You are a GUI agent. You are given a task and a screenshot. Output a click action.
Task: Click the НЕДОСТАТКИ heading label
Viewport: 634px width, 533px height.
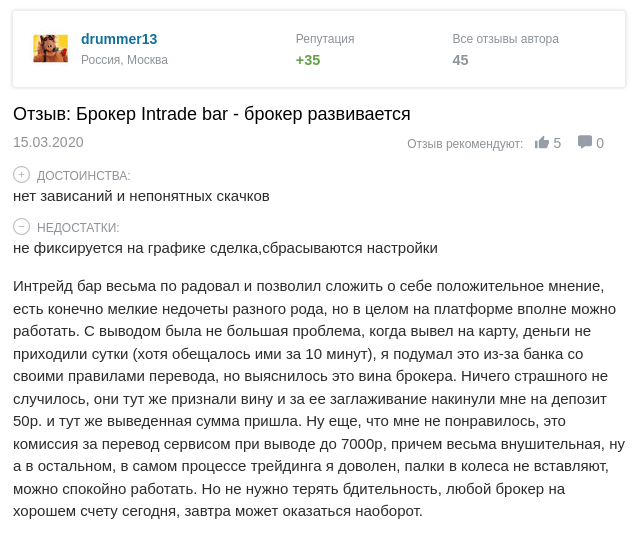(78, 227)
